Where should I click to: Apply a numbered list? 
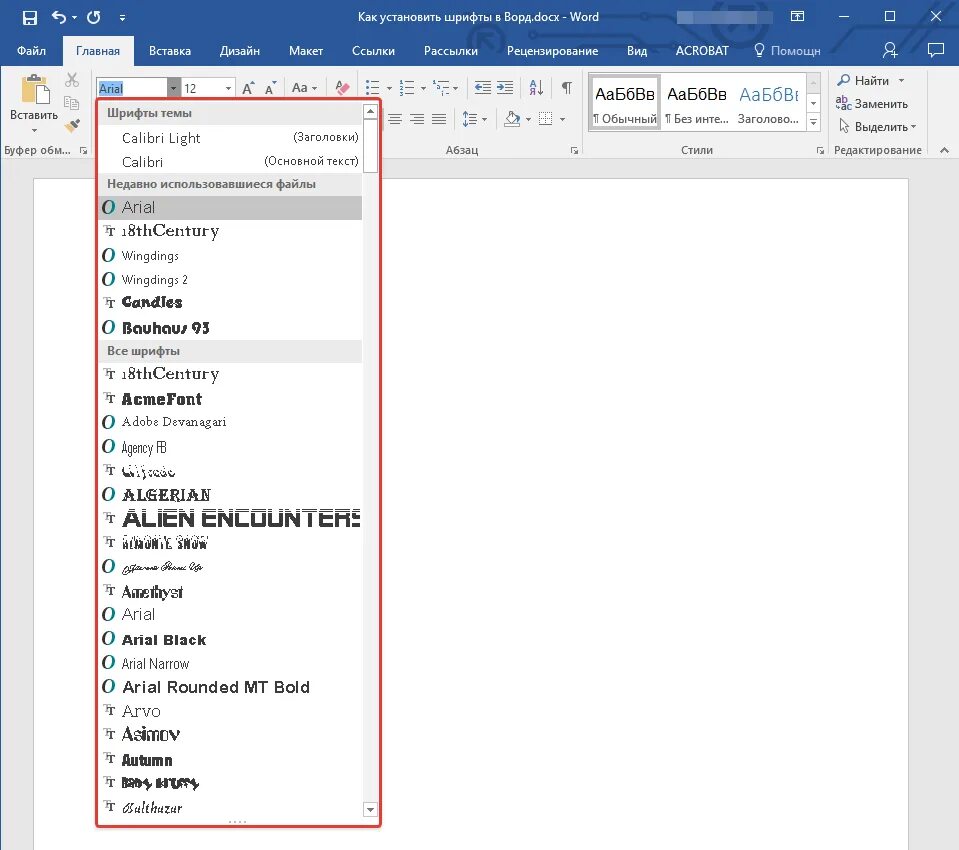(x=407, y=88)
